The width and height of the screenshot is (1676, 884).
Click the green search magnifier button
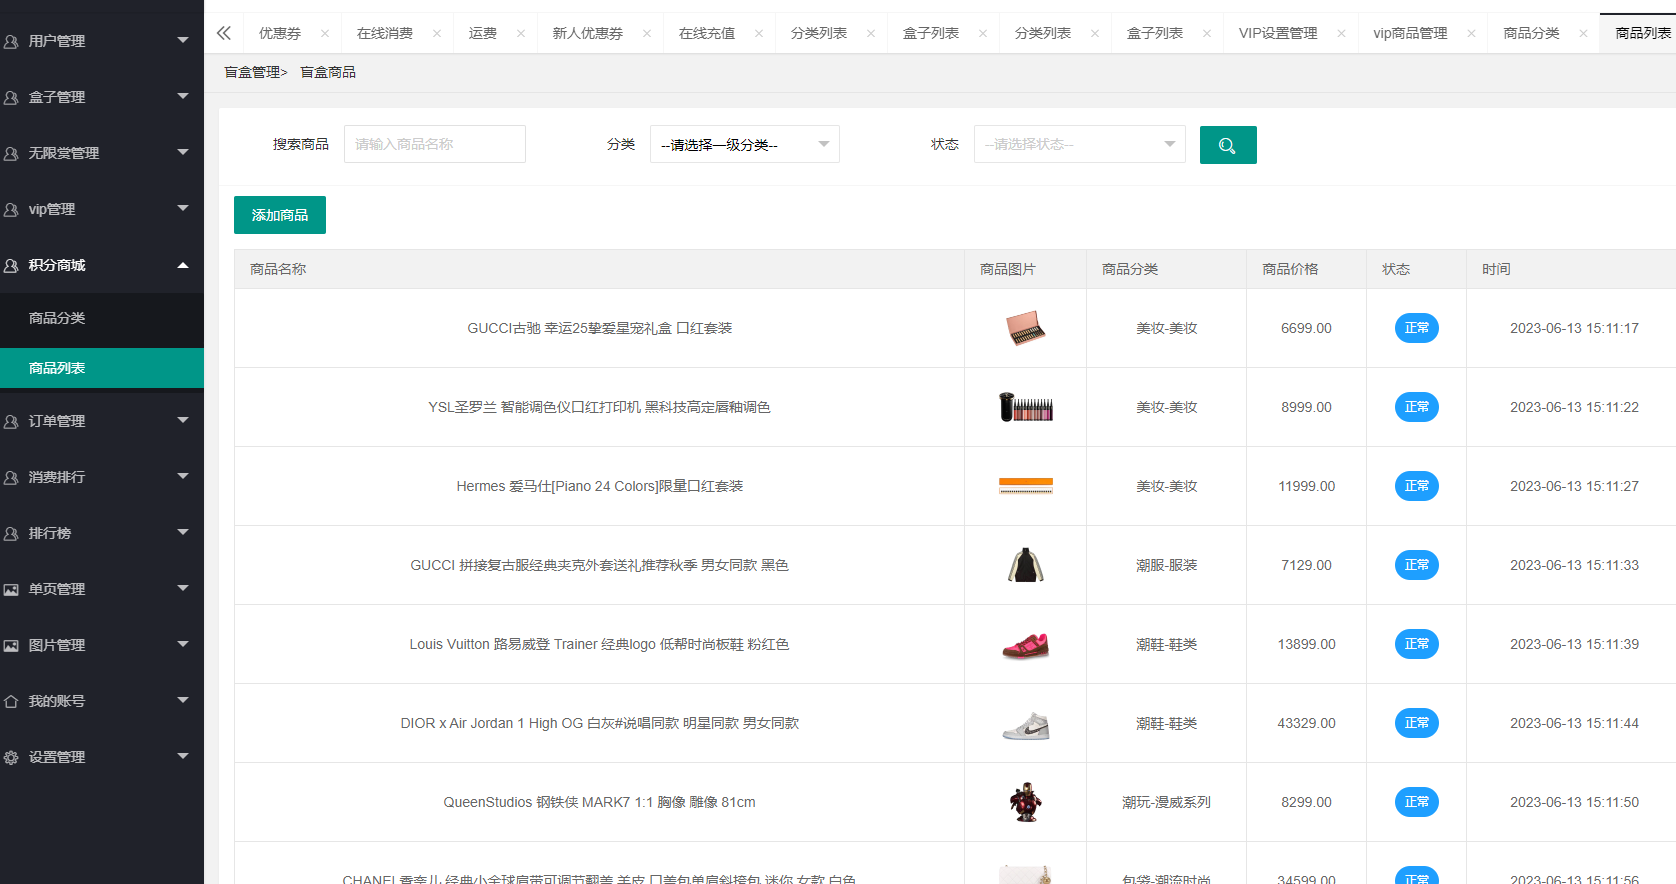point(1228,145)
